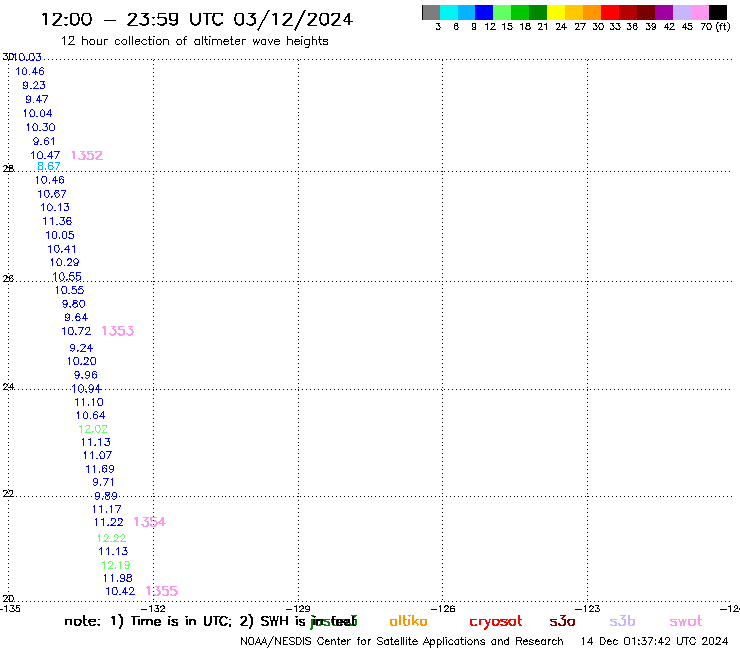Click the gray swatch in the color scale
This screenshot has width=740, height=650.
point(431,12)
